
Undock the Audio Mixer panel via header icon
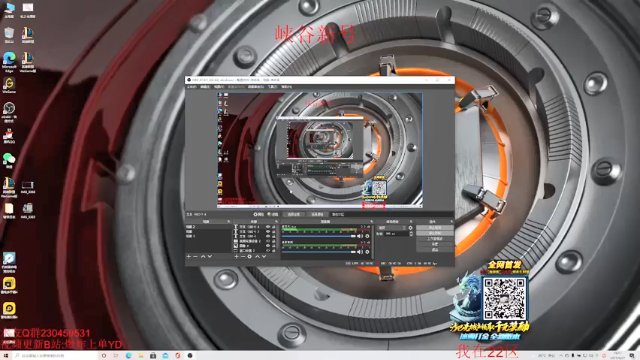point(371,221)
